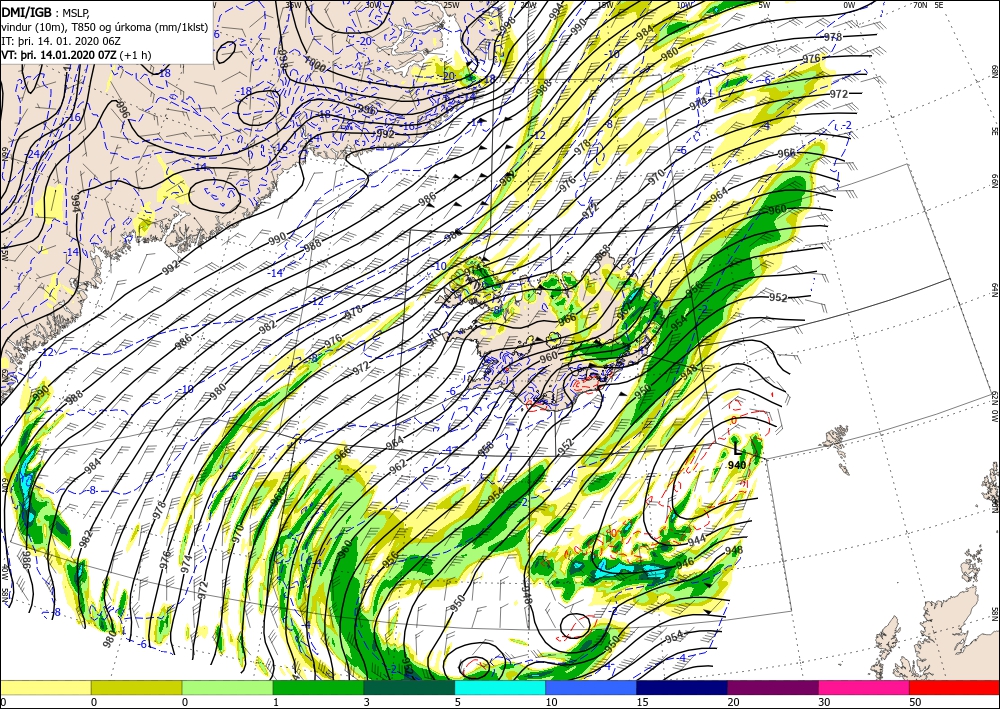Viewport: 1000px width, 709px height.
Task: Click the 20W longitude label
Action: (527, 4)
